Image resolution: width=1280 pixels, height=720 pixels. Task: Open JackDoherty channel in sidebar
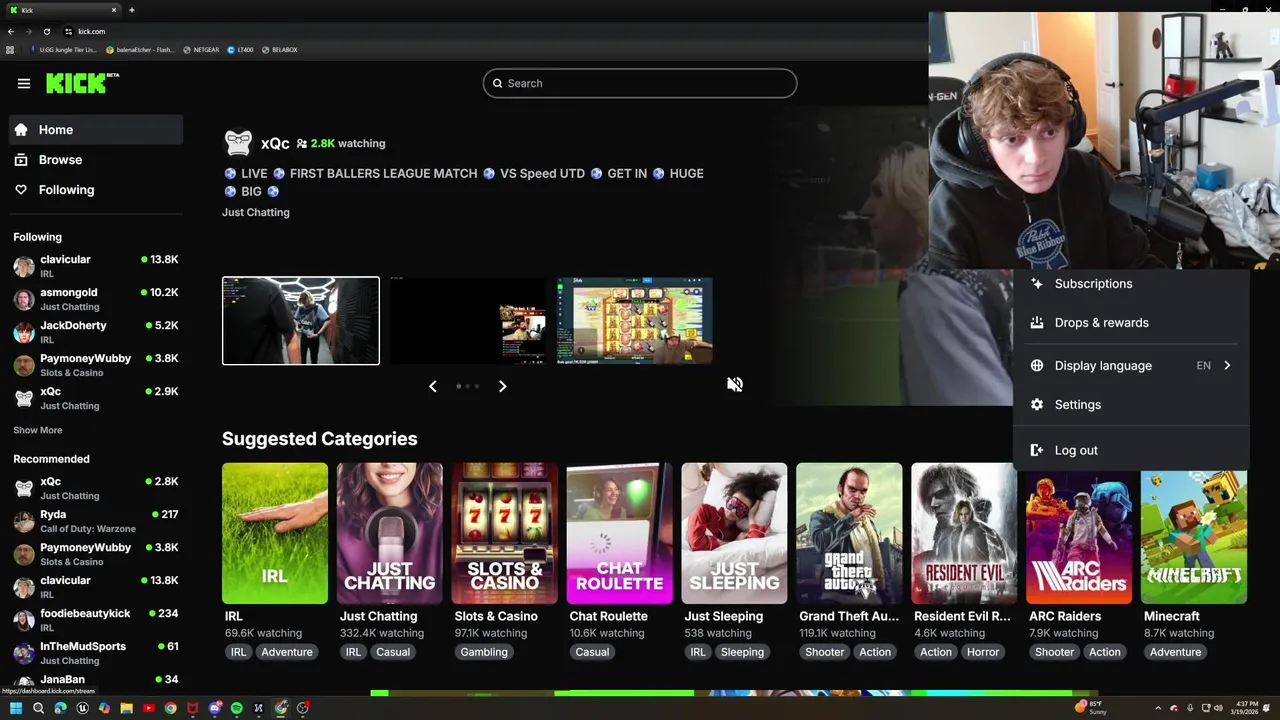pos(96,332)
